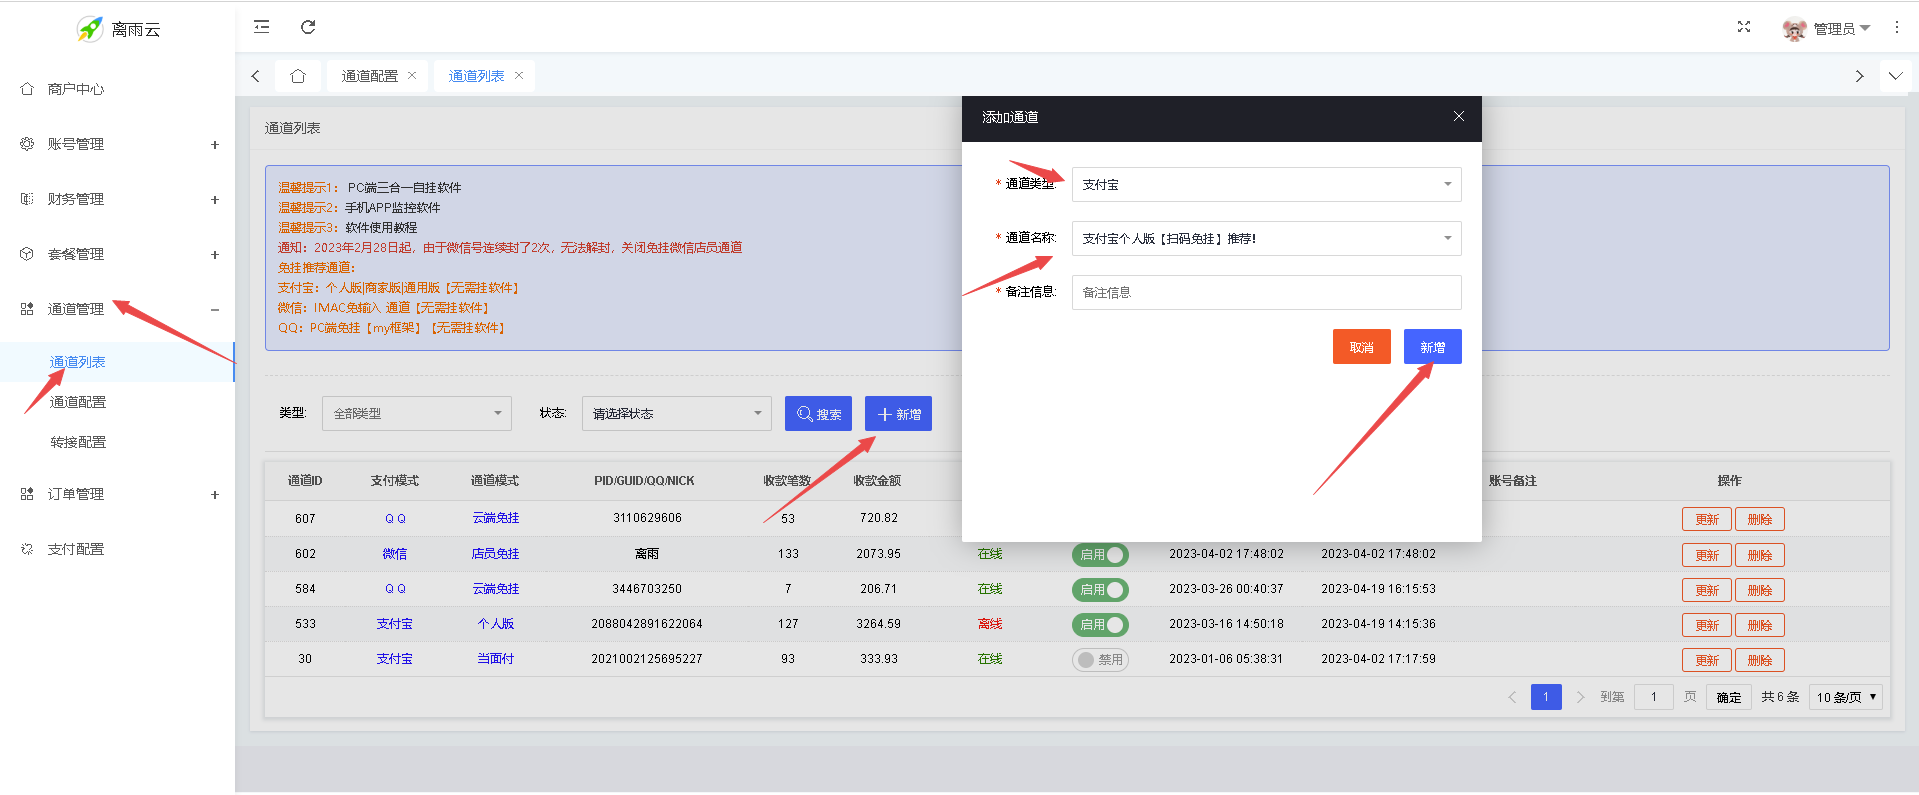Open 商户中心 in the sidebar
Image resolution: width=1919 pixels, height=795 pixels.
click(x=76, y=89)
